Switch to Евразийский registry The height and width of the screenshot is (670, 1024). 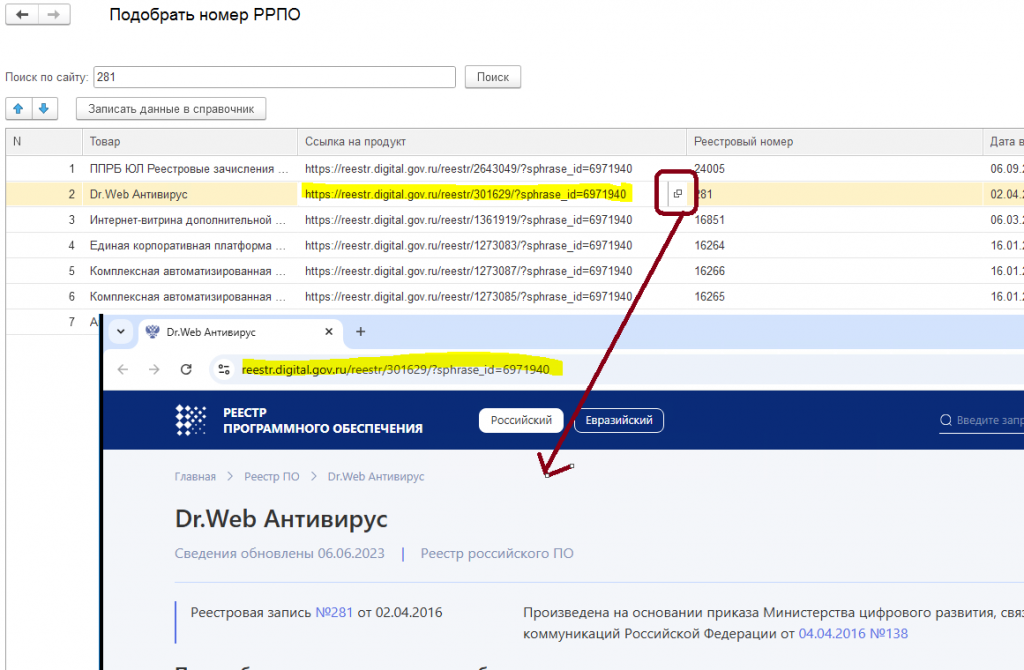pos(618,421)
